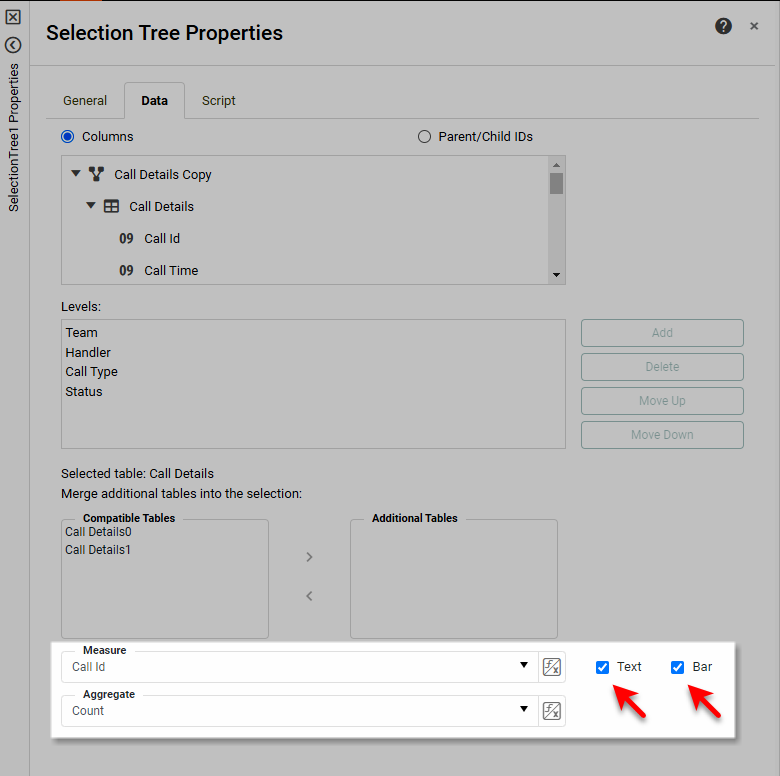Click the tree list scrollbar thumb
Screen dimensions: 780x776
(556, 184)
